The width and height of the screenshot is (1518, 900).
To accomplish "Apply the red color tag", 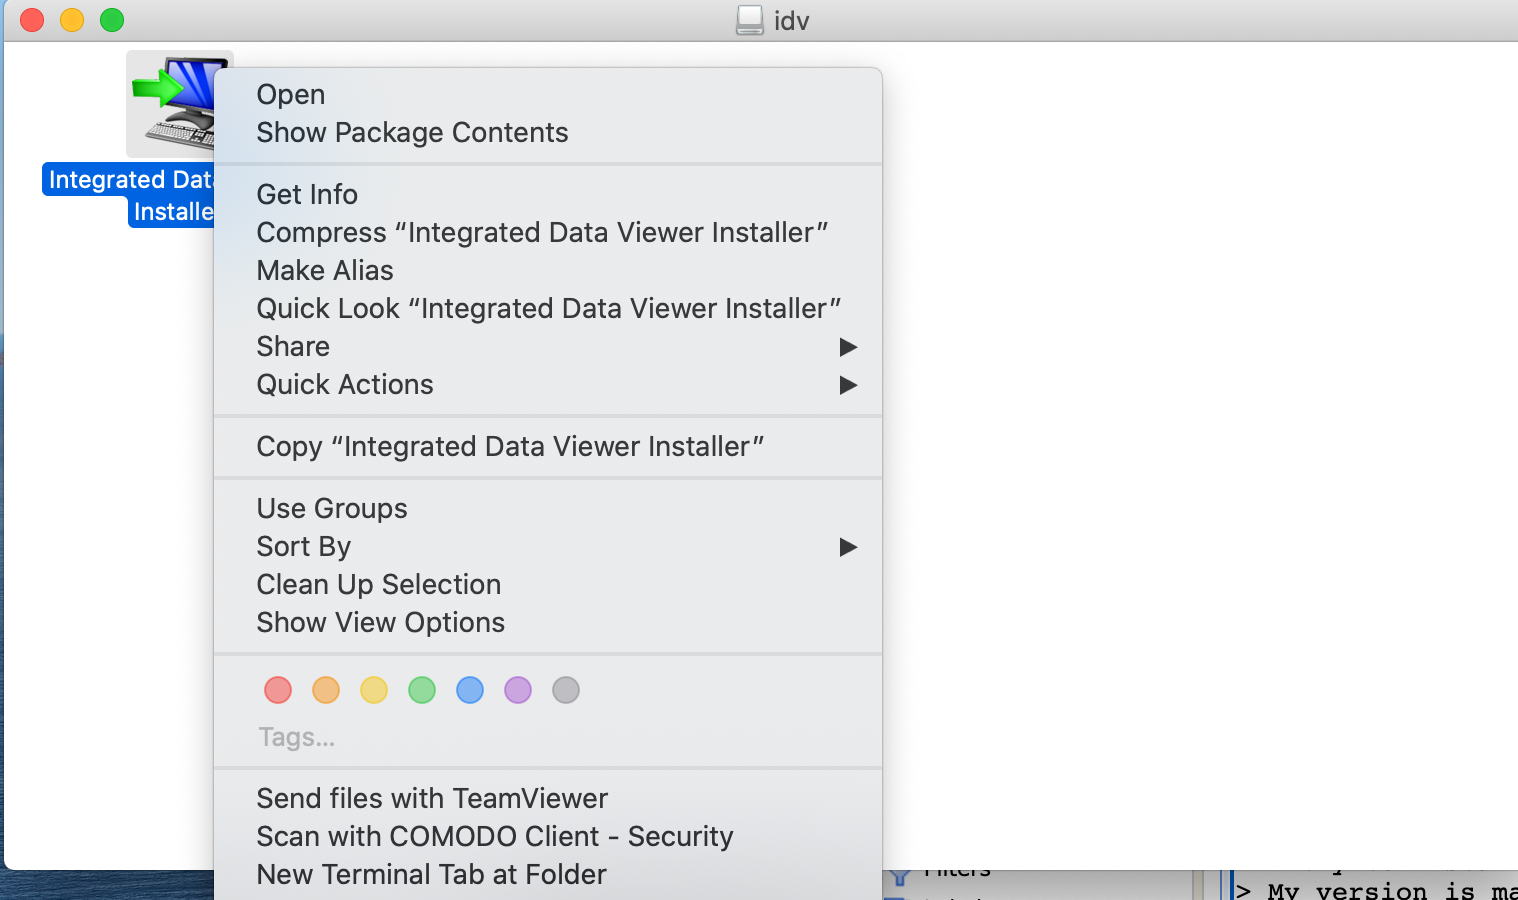I will (x=278, y=690).
